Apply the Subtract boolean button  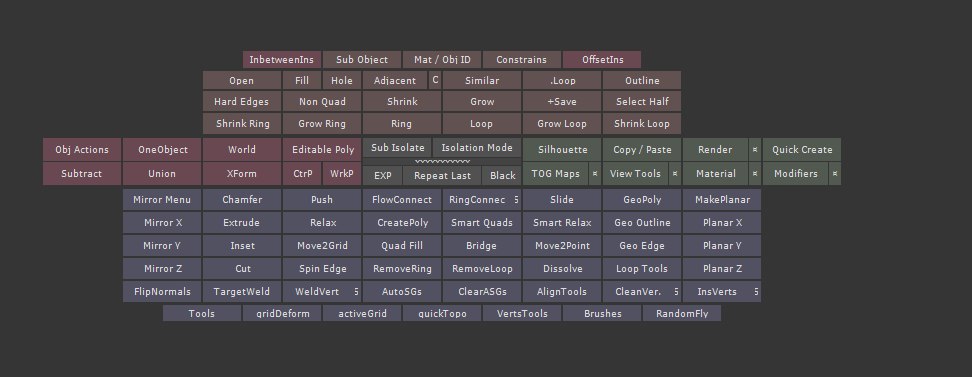point(82,174)
